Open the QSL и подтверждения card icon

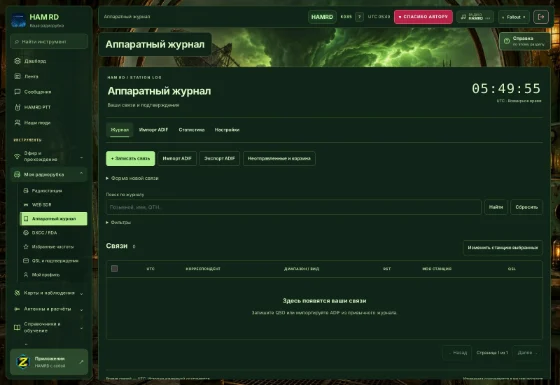coord(26,261)
